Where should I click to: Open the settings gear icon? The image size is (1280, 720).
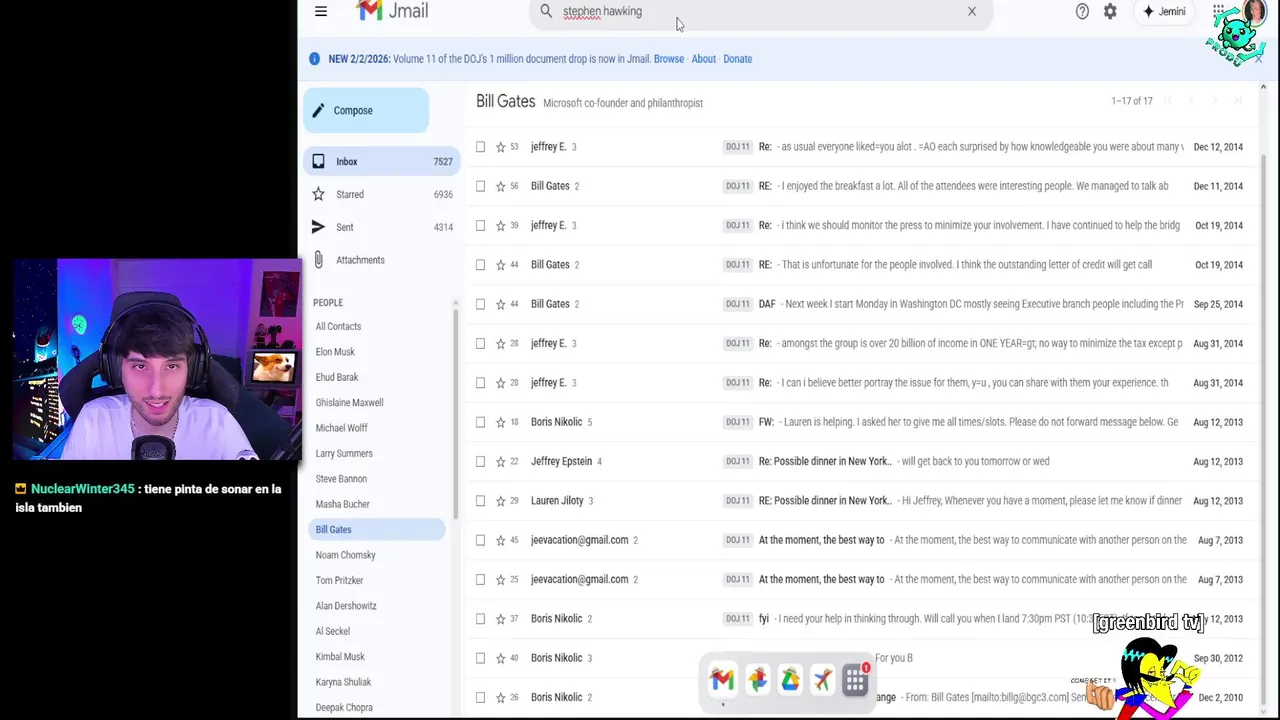click(1110, 11)
